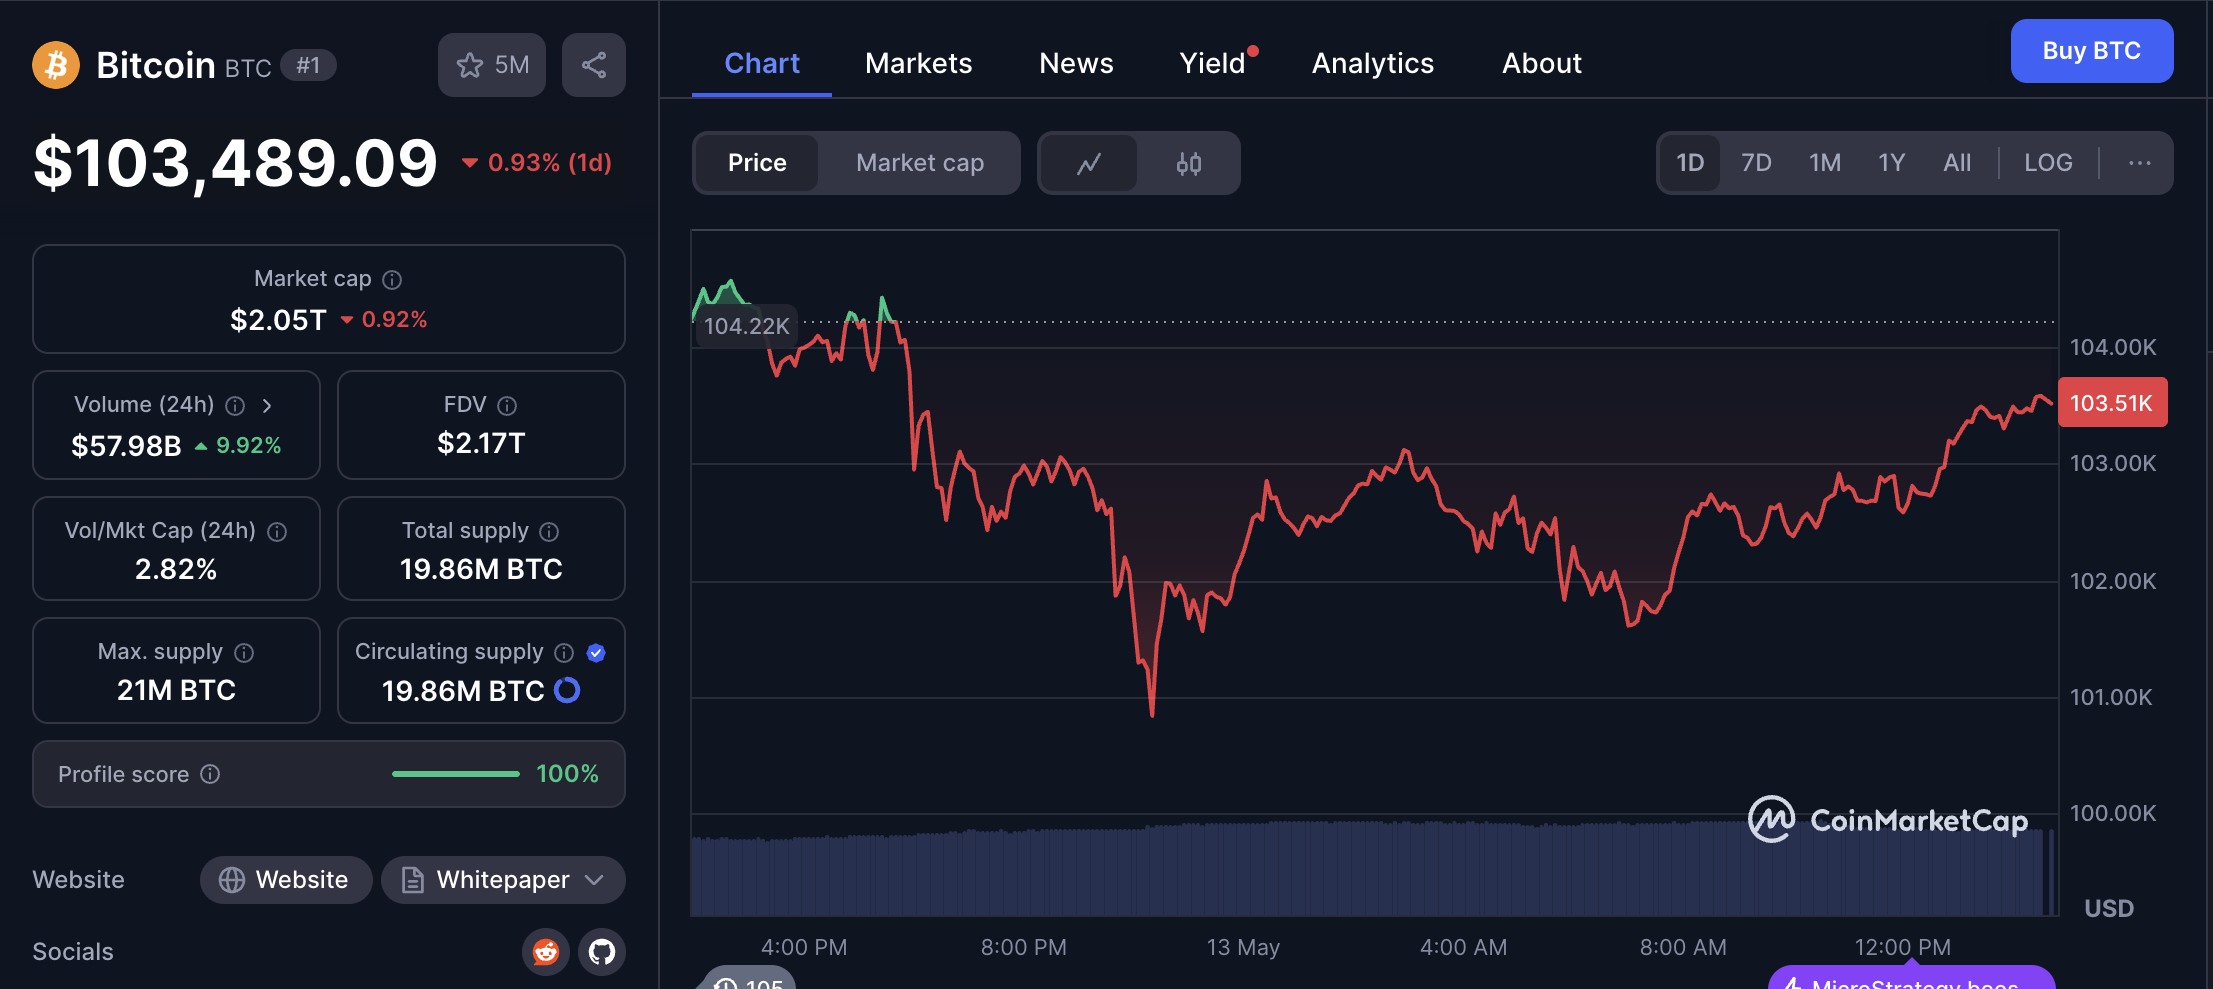Click the $57.98B volume value
The height and width of the screenshot is (989, 2213).
tap(126, 446)
